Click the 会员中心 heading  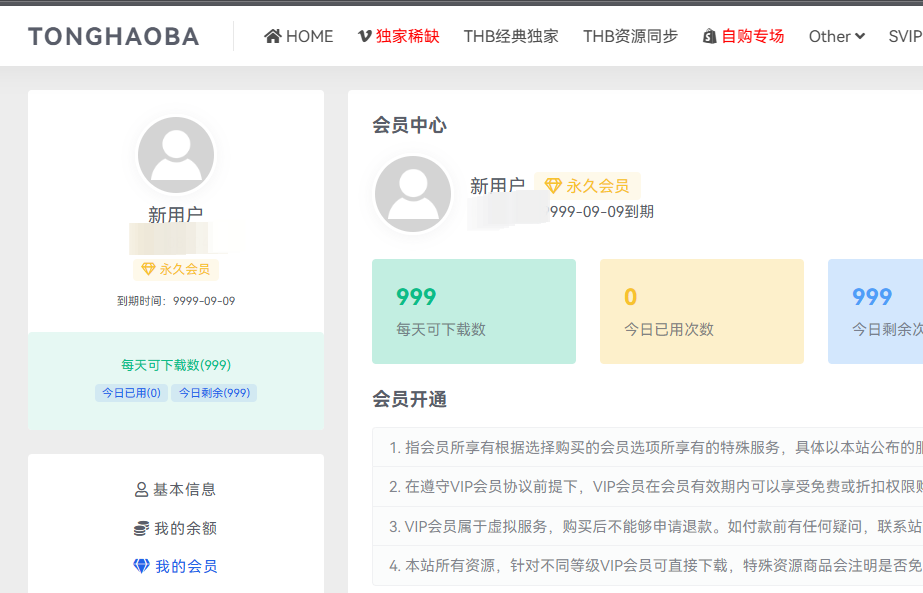point(410,125)
